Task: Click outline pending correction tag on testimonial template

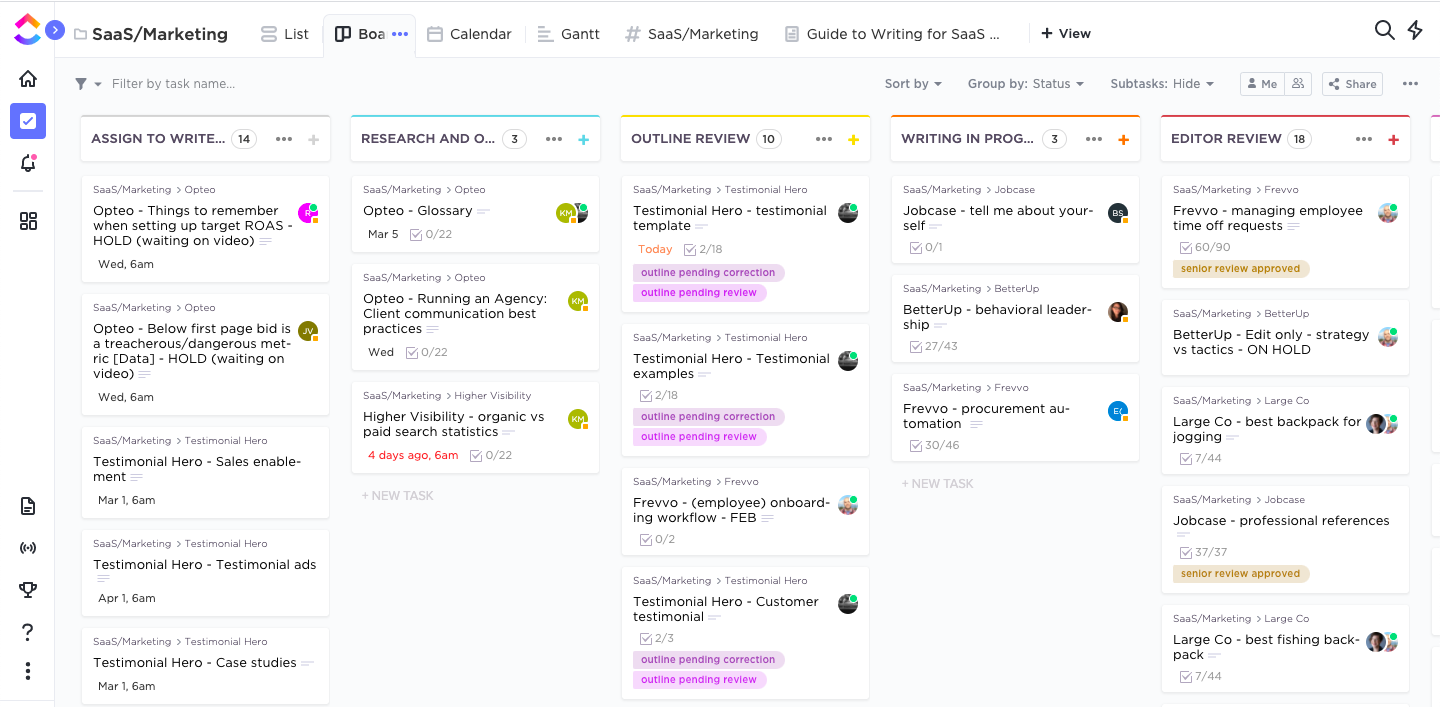Action: tap(708, 273)
